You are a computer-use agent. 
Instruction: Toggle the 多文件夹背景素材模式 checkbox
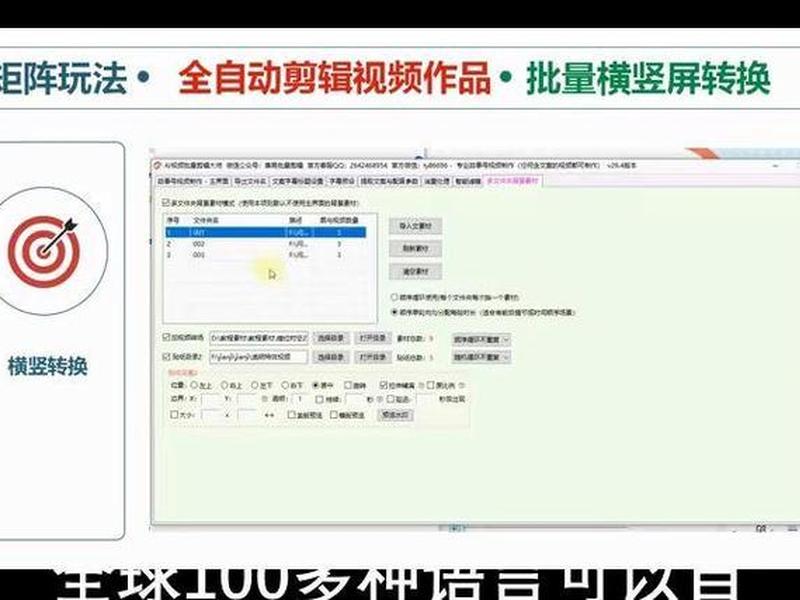pos(166,203)
